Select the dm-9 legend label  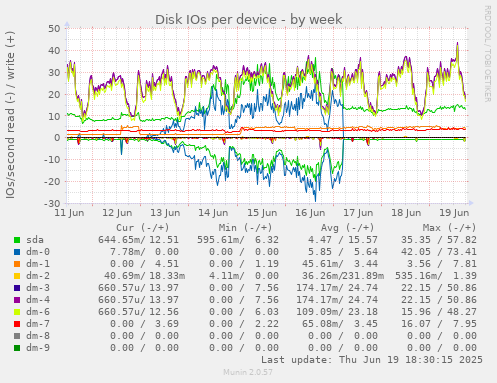(x=38, y=348)
